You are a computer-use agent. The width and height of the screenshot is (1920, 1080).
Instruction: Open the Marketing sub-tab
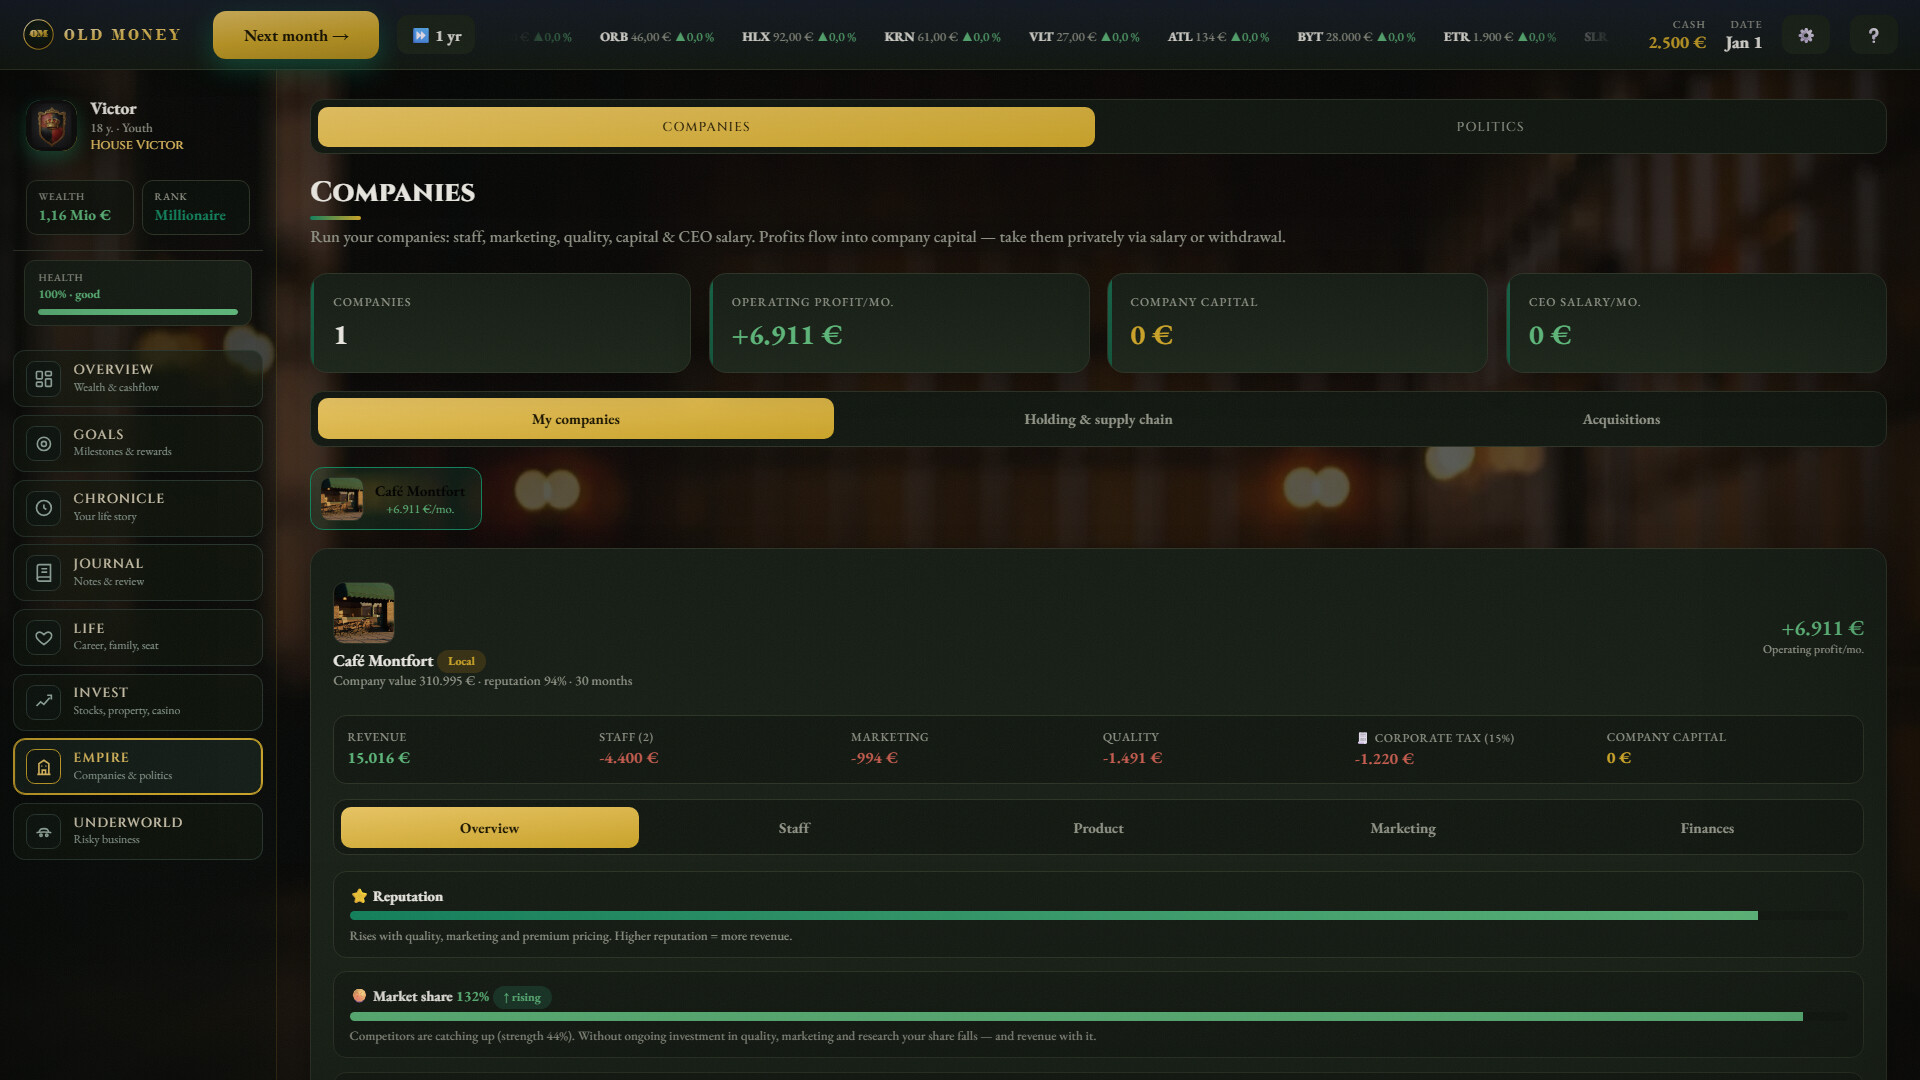pos(1403,828)
